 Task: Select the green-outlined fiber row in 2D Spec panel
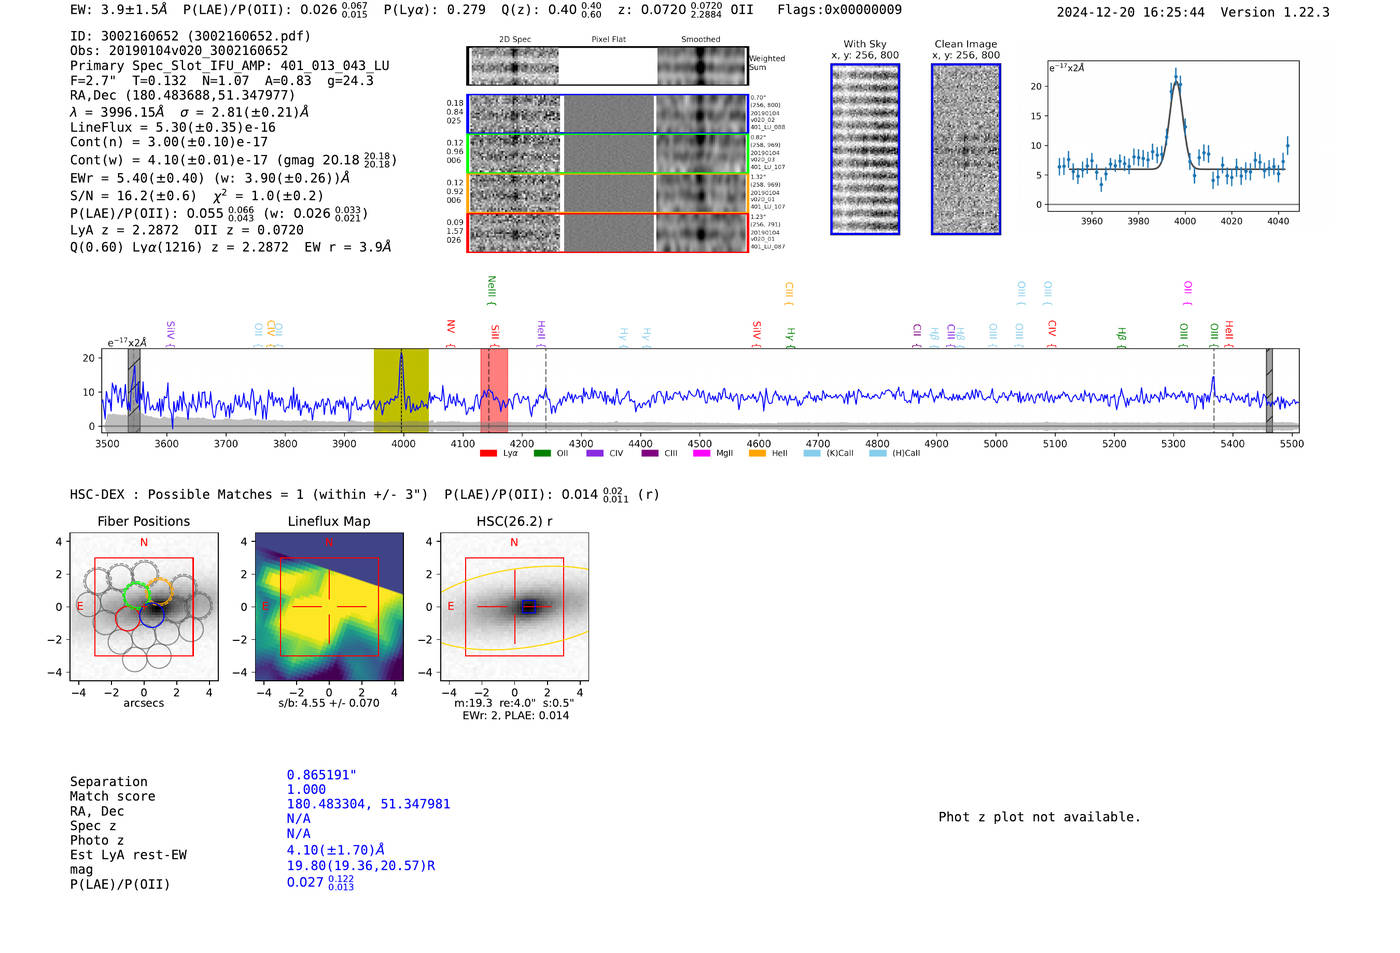[x=608, y=154]
